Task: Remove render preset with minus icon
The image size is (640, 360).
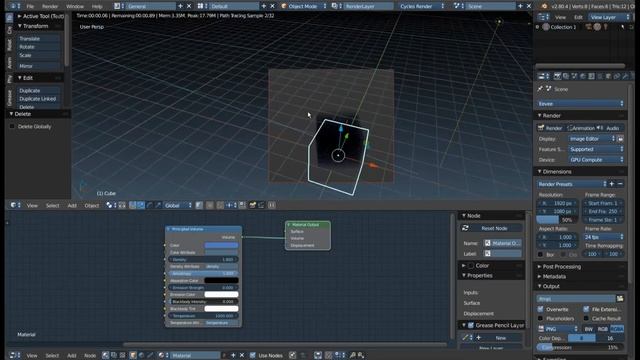Action: (620, 184)
